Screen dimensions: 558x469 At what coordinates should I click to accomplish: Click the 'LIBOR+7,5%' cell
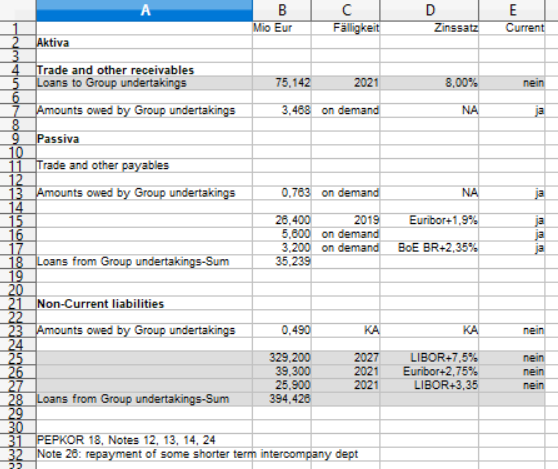430,358
